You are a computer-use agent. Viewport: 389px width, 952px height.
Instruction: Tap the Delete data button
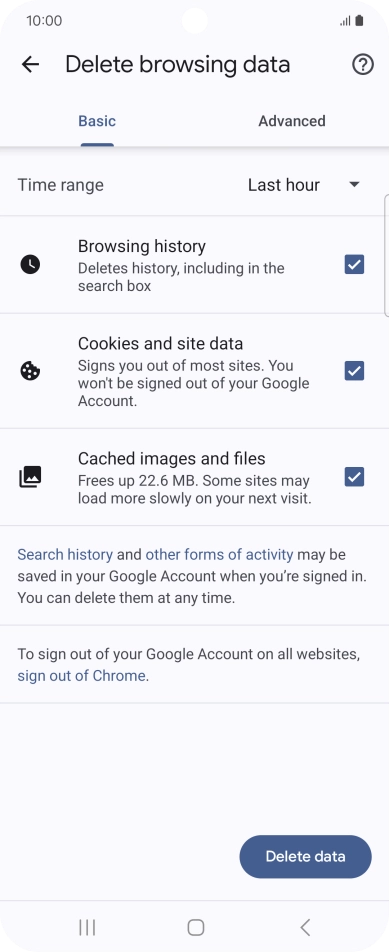point(305,857)
